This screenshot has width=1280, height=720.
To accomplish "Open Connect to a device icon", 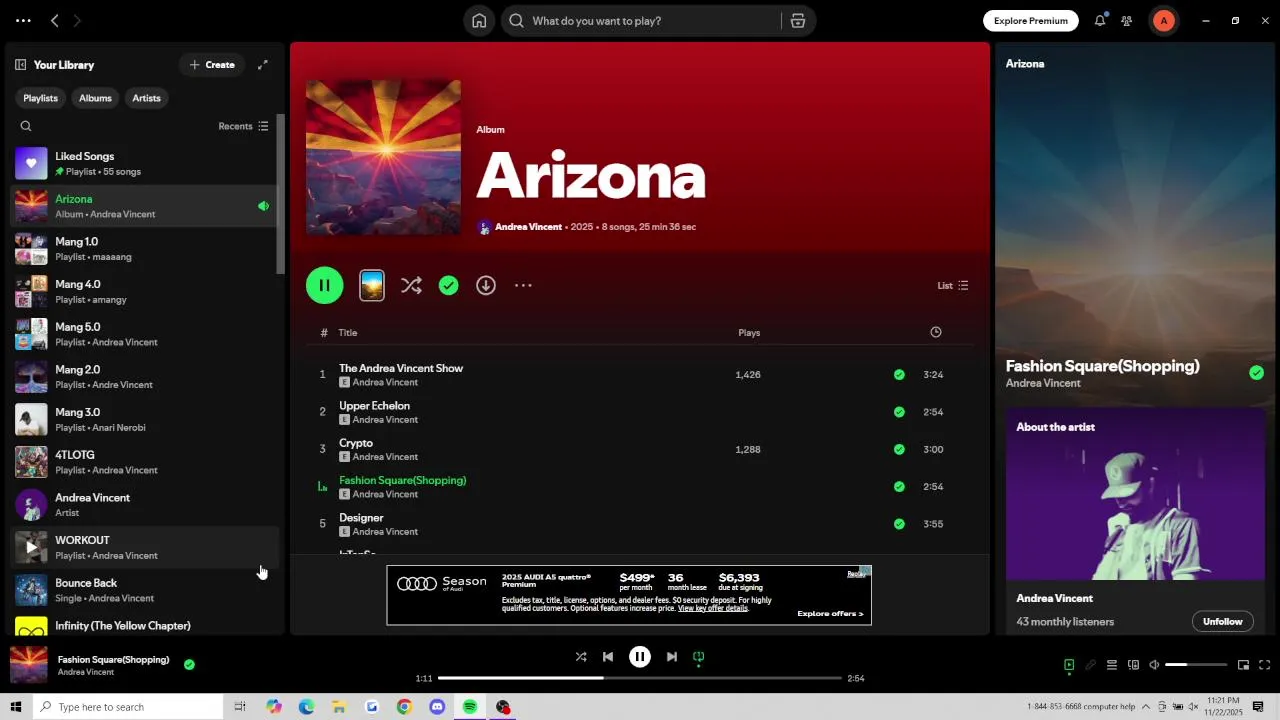I will click(1133, 665).
